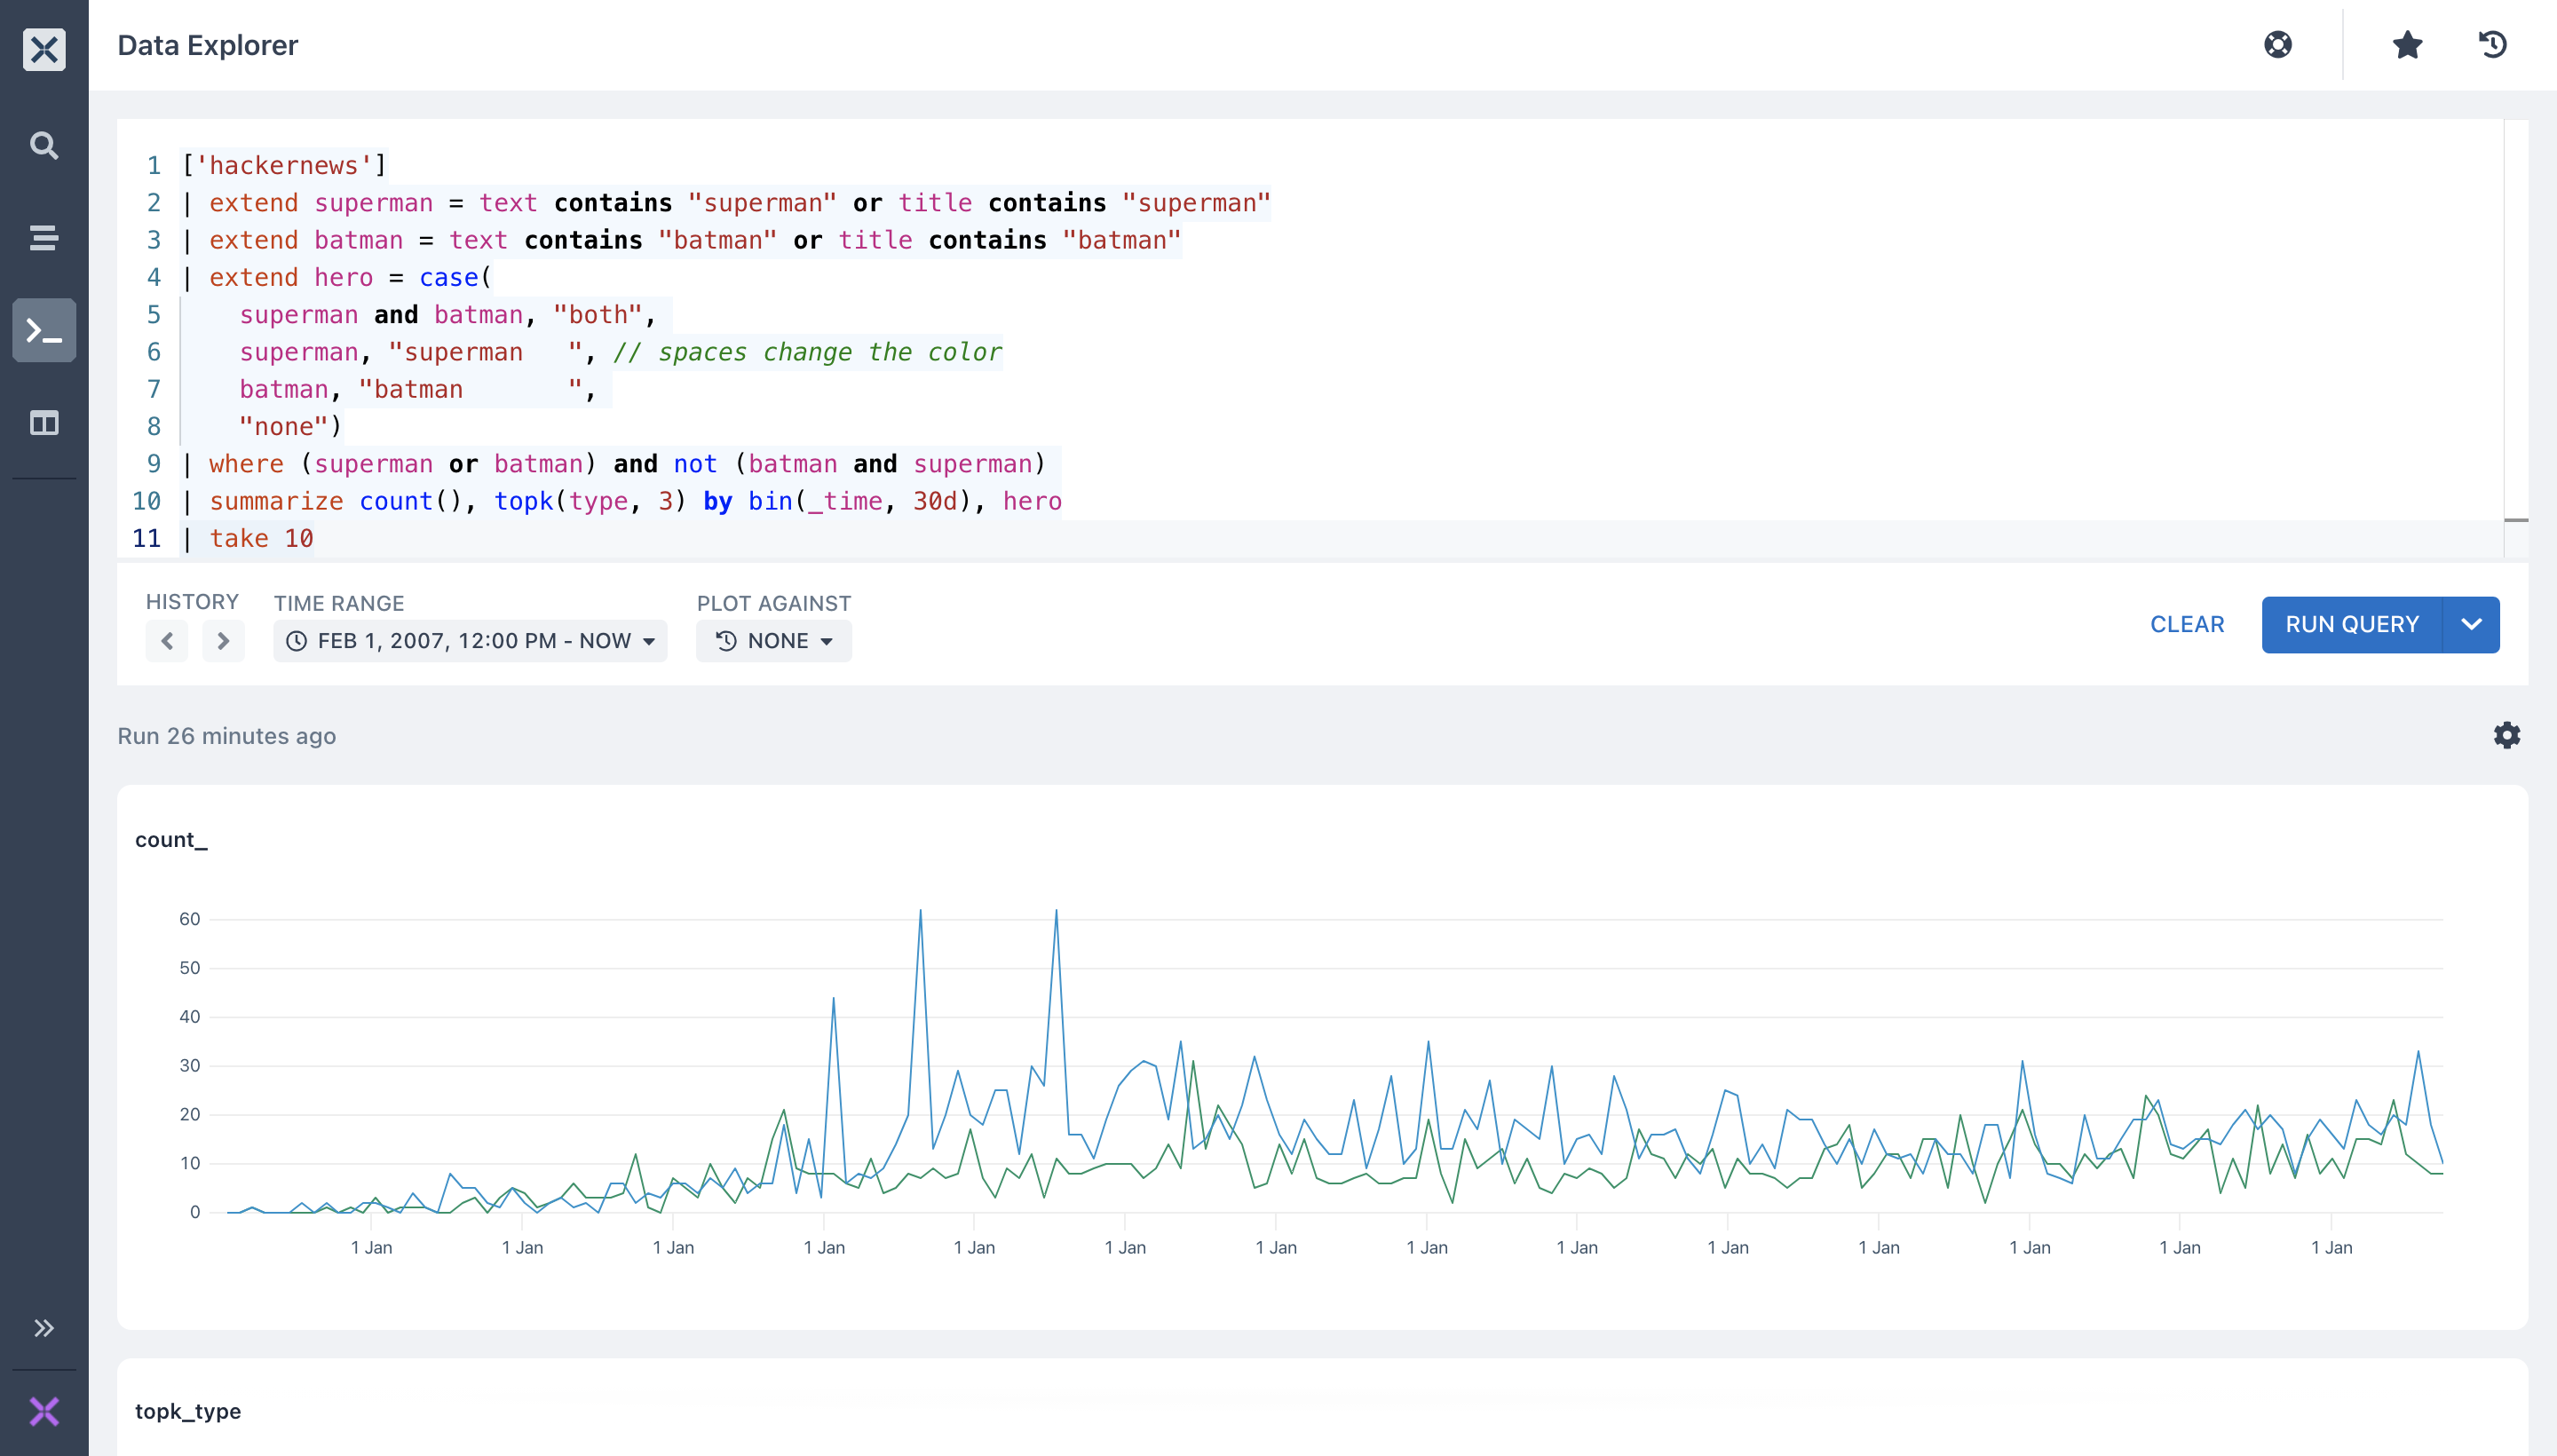
Task: Expand the RUN QUERY options chevron
Action: coord(2472,624)
